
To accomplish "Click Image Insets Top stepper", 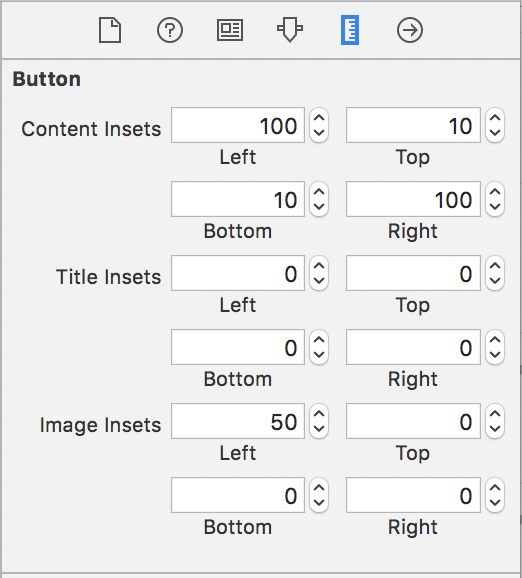I will point(495,421).
